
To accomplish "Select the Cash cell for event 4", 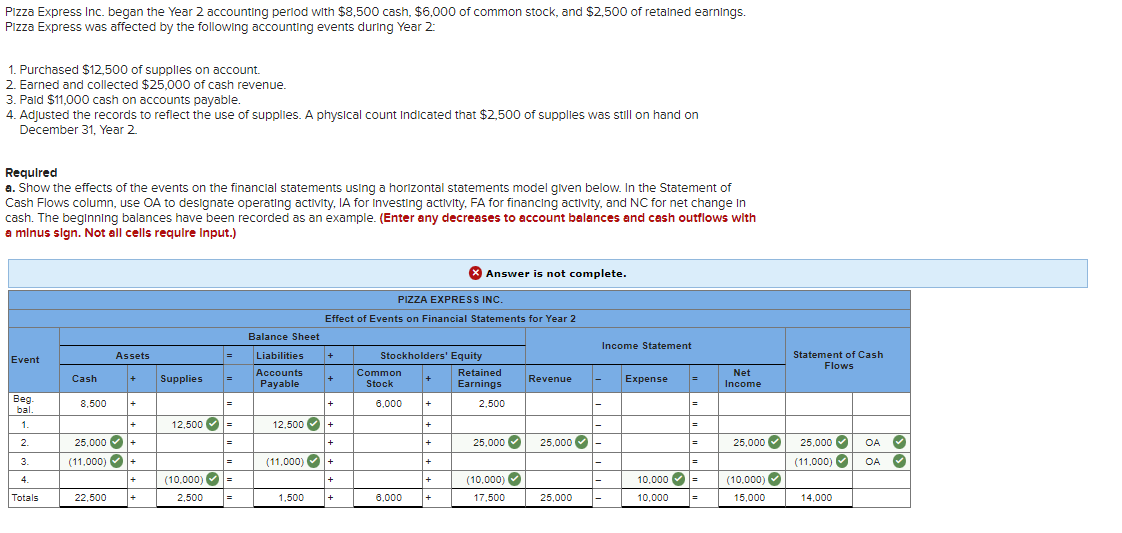I will [x=93, y=479].
